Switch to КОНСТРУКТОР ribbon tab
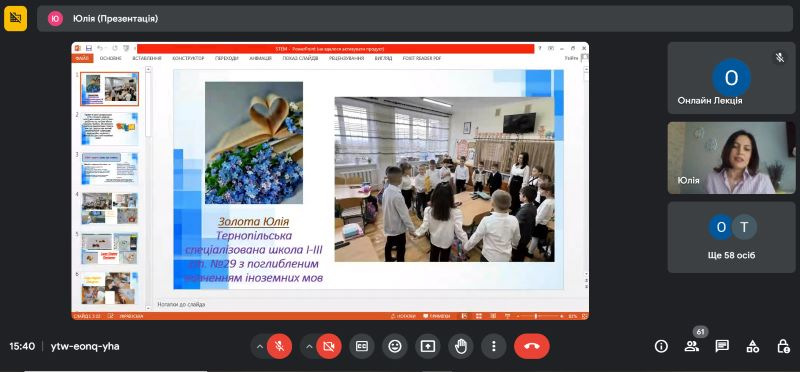Viewport: 800px width, 372px height. click(188, 58)
